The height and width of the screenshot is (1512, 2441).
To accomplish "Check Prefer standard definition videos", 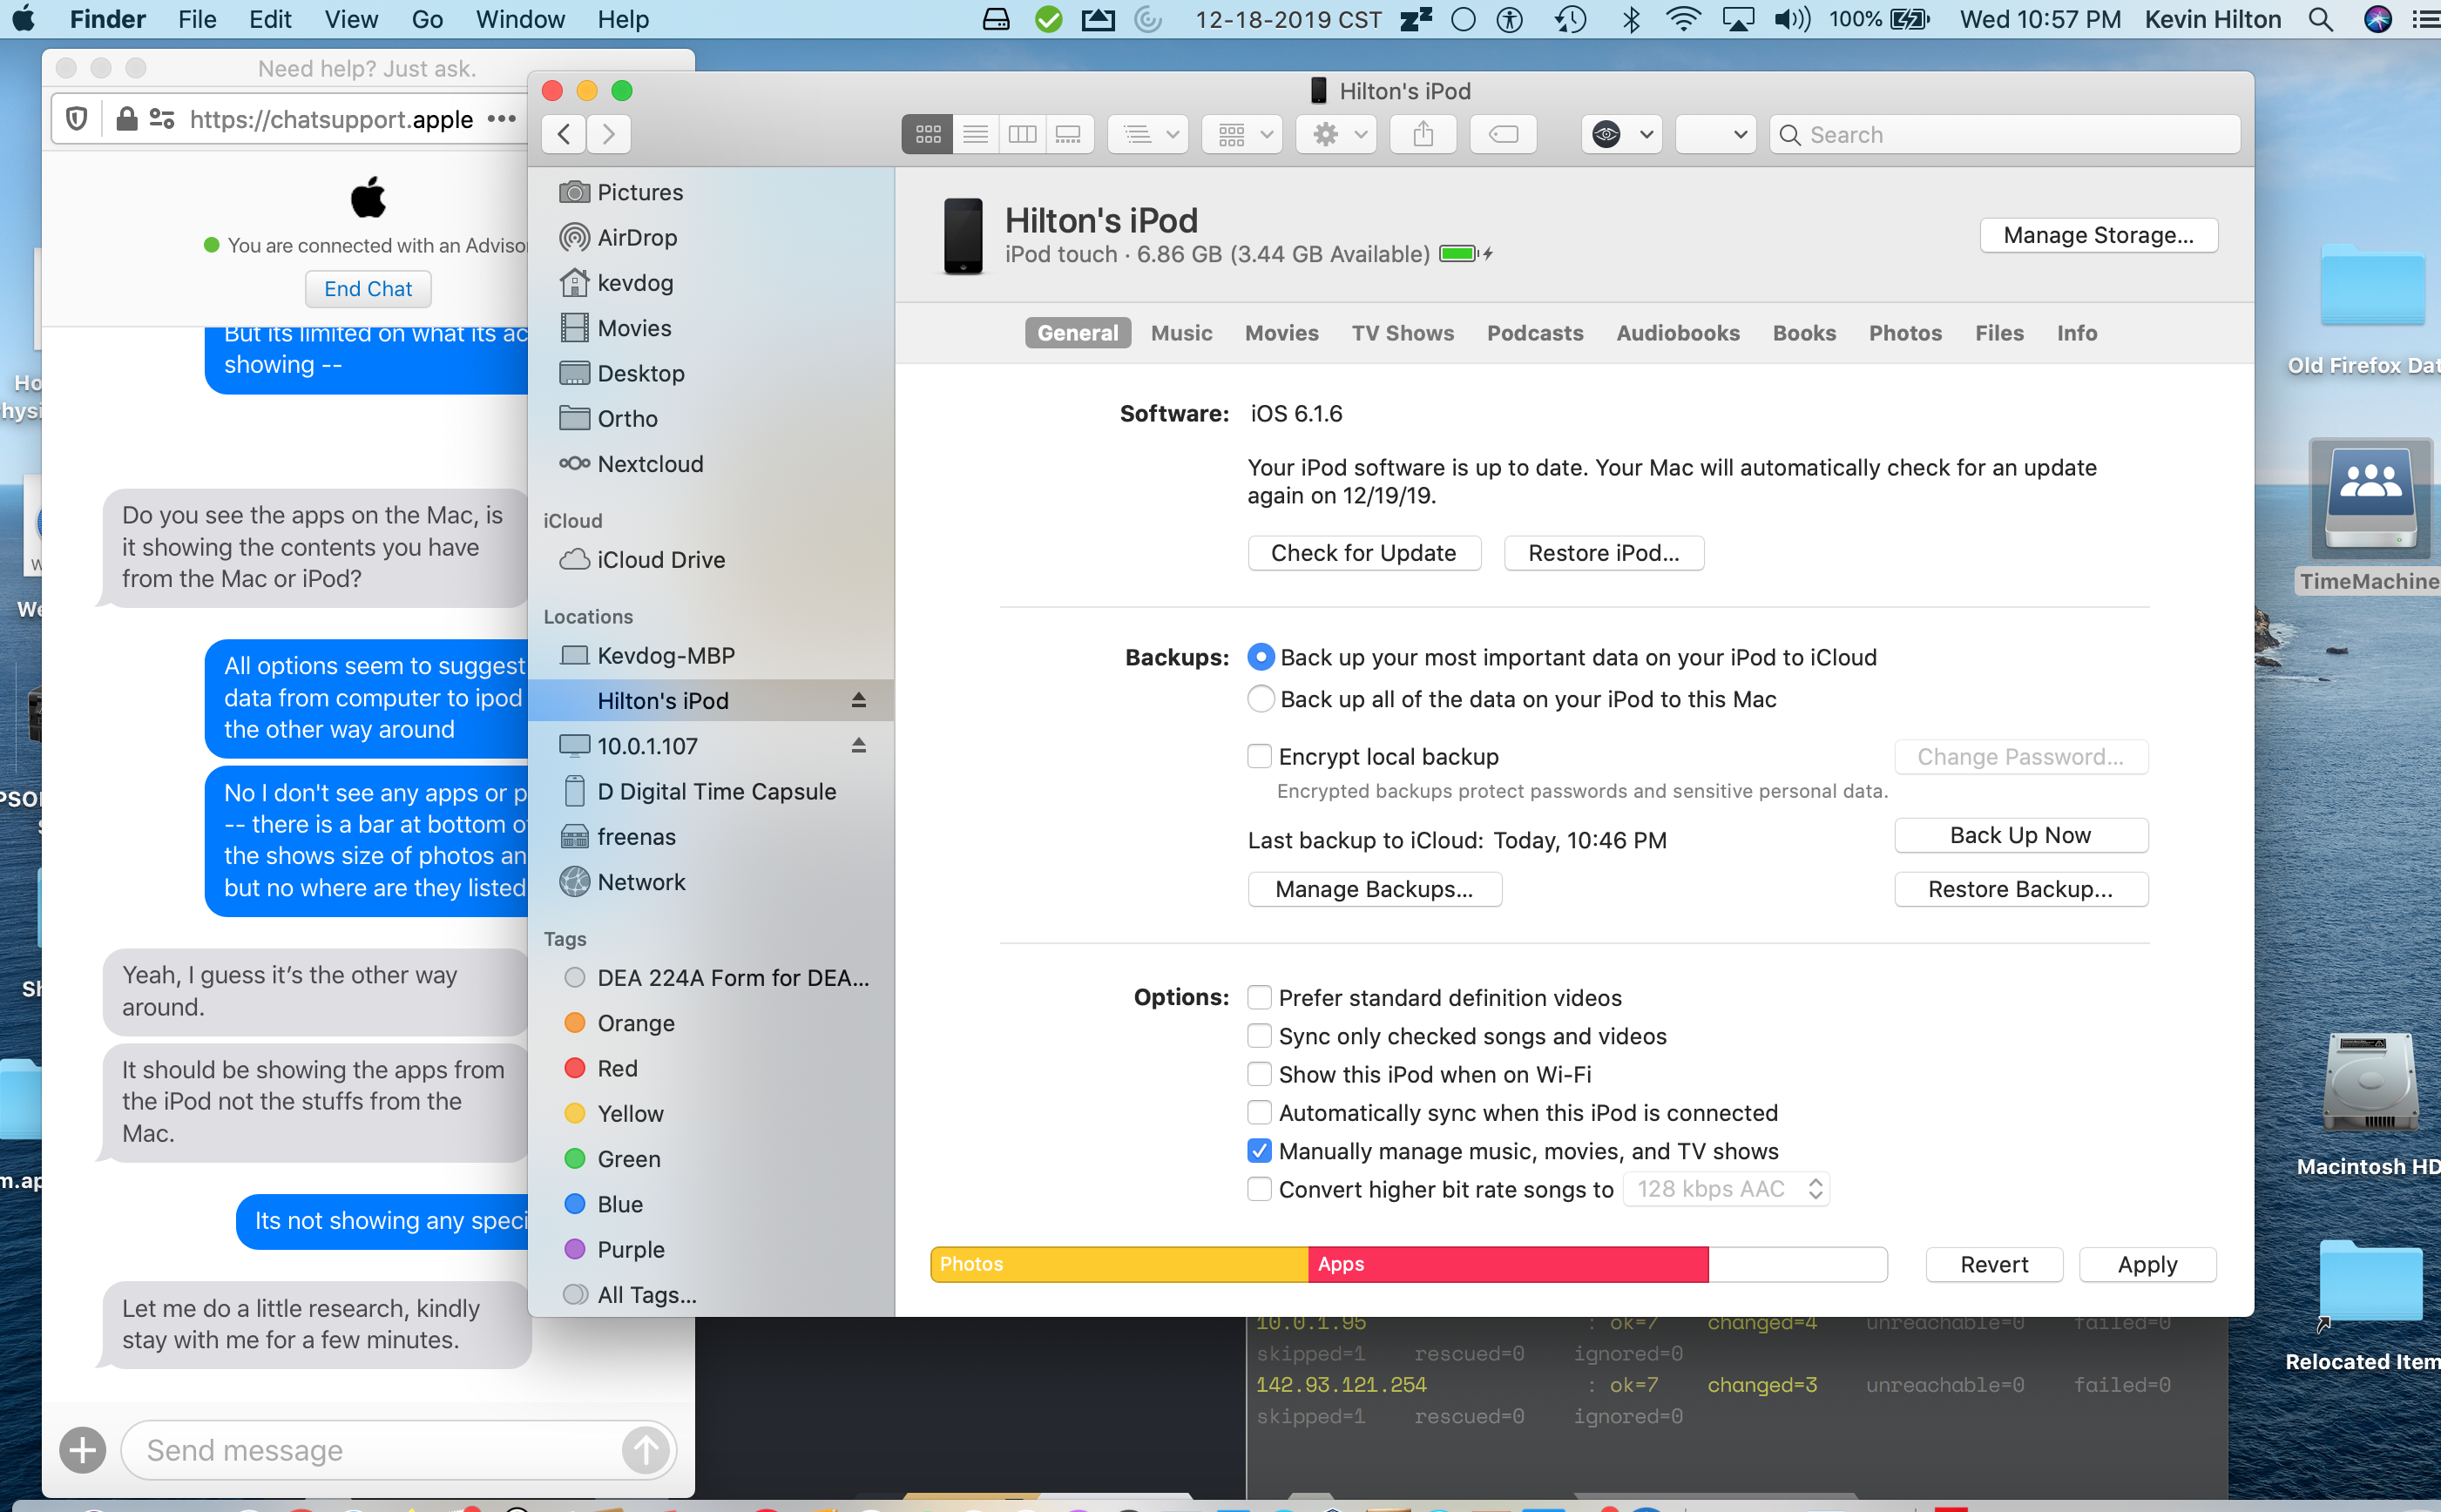I will tap(1259, 998).
